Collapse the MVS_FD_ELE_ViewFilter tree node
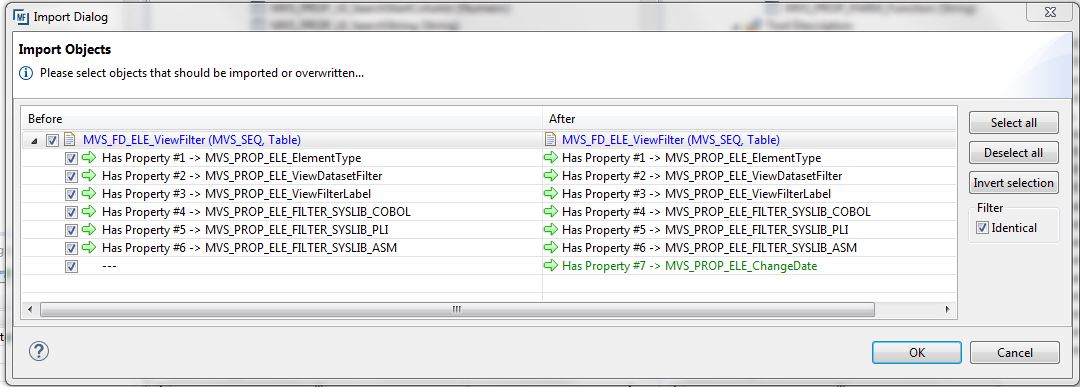Image resolution: width=1080 pixels, height=387 pixels. click(34, 140)
